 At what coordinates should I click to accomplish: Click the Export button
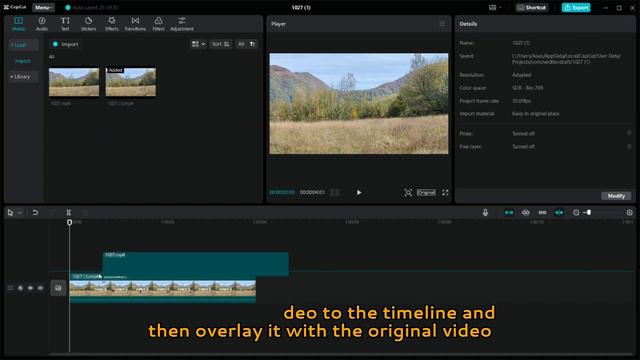pos(576,7)
